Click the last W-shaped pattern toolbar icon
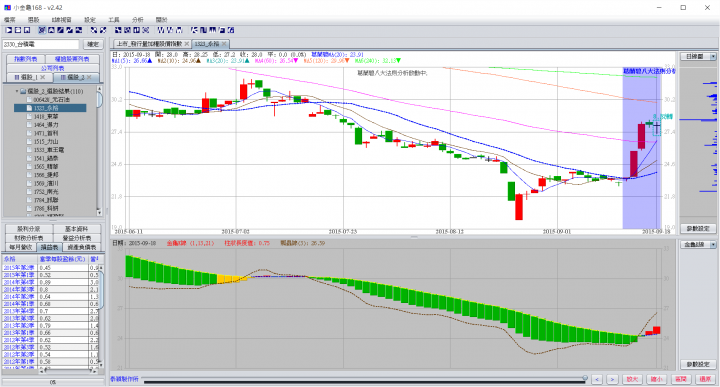 (179, 30)
